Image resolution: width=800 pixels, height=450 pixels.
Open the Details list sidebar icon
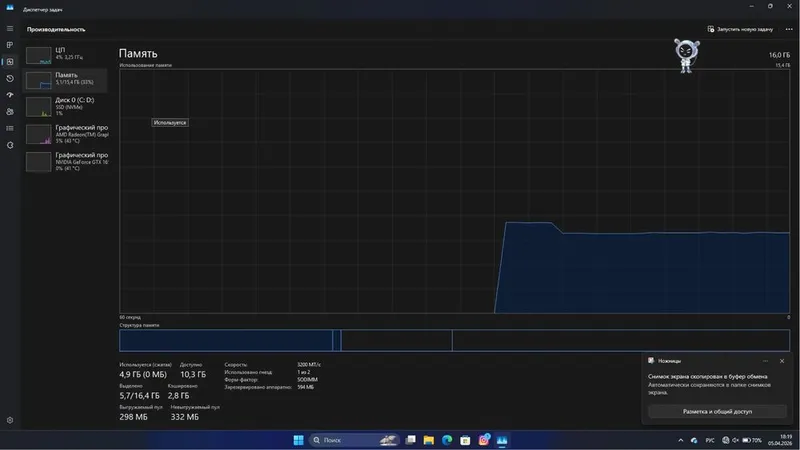[x=10, y=129]
